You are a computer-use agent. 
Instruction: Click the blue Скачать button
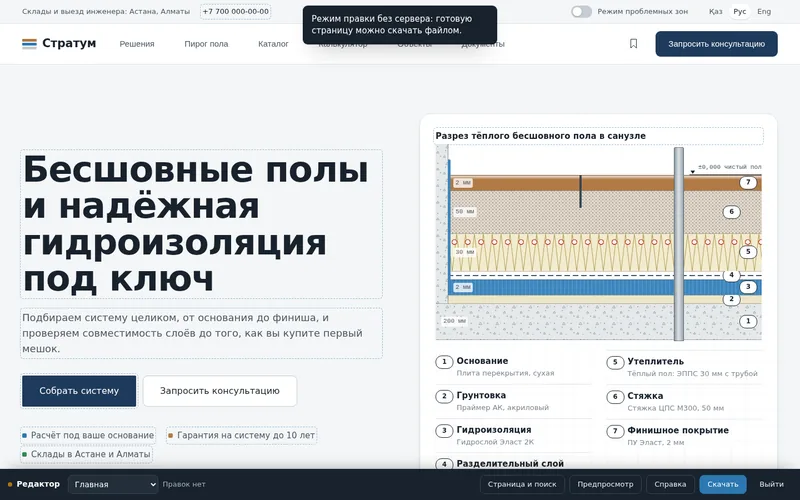coord(722,484)
